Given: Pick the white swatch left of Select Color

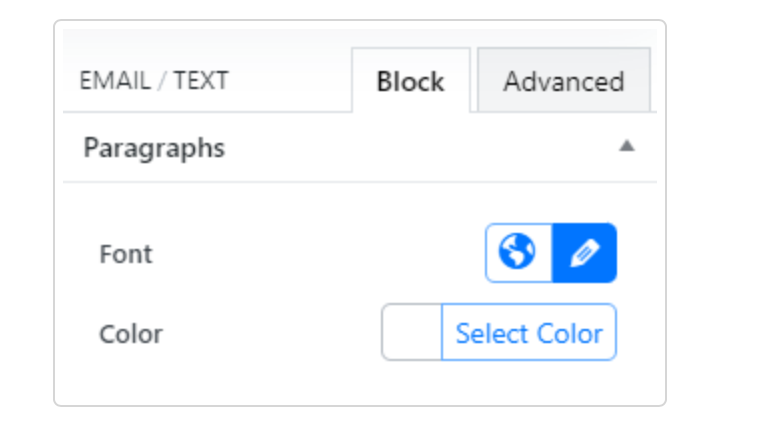Looking at the screenshot, I should click(412, 333).
